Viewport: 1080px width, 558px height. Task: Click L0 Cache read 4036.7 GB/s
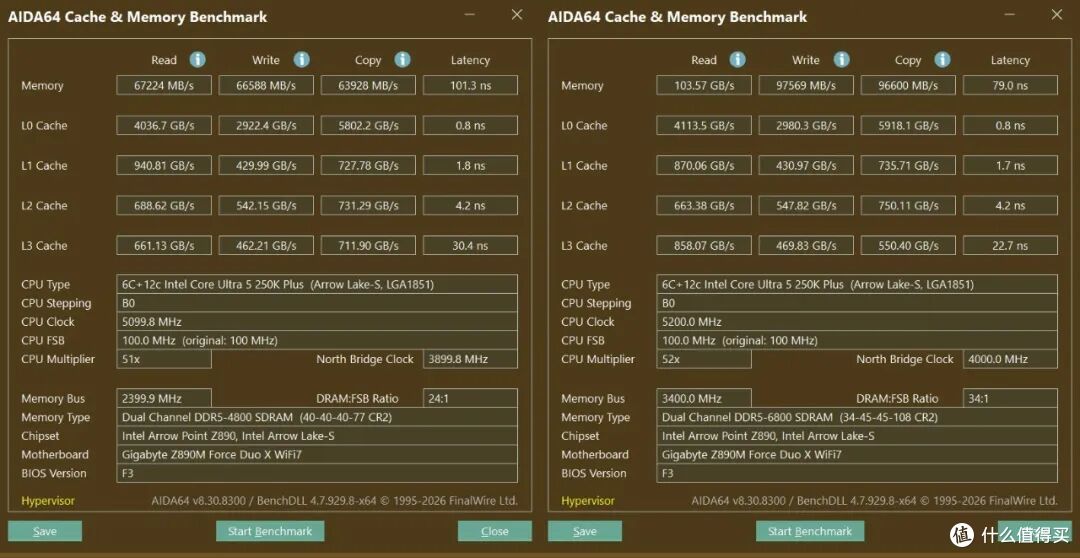click(164, 125)
